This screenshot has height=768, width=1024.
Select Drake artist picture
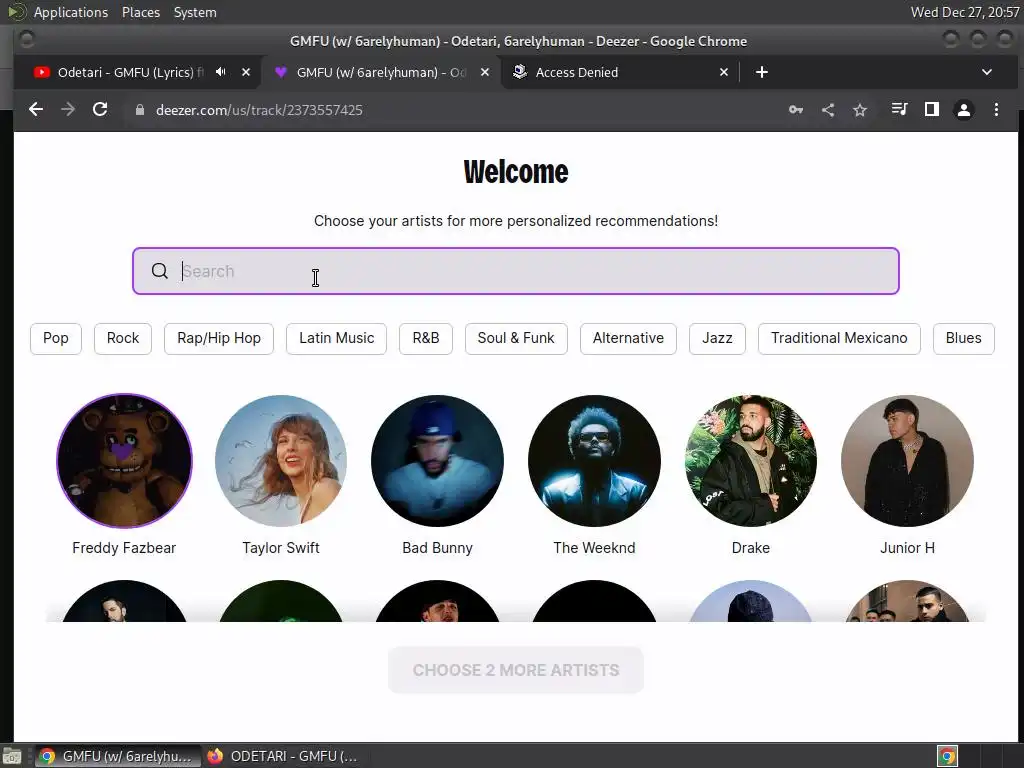coord(751,460)
